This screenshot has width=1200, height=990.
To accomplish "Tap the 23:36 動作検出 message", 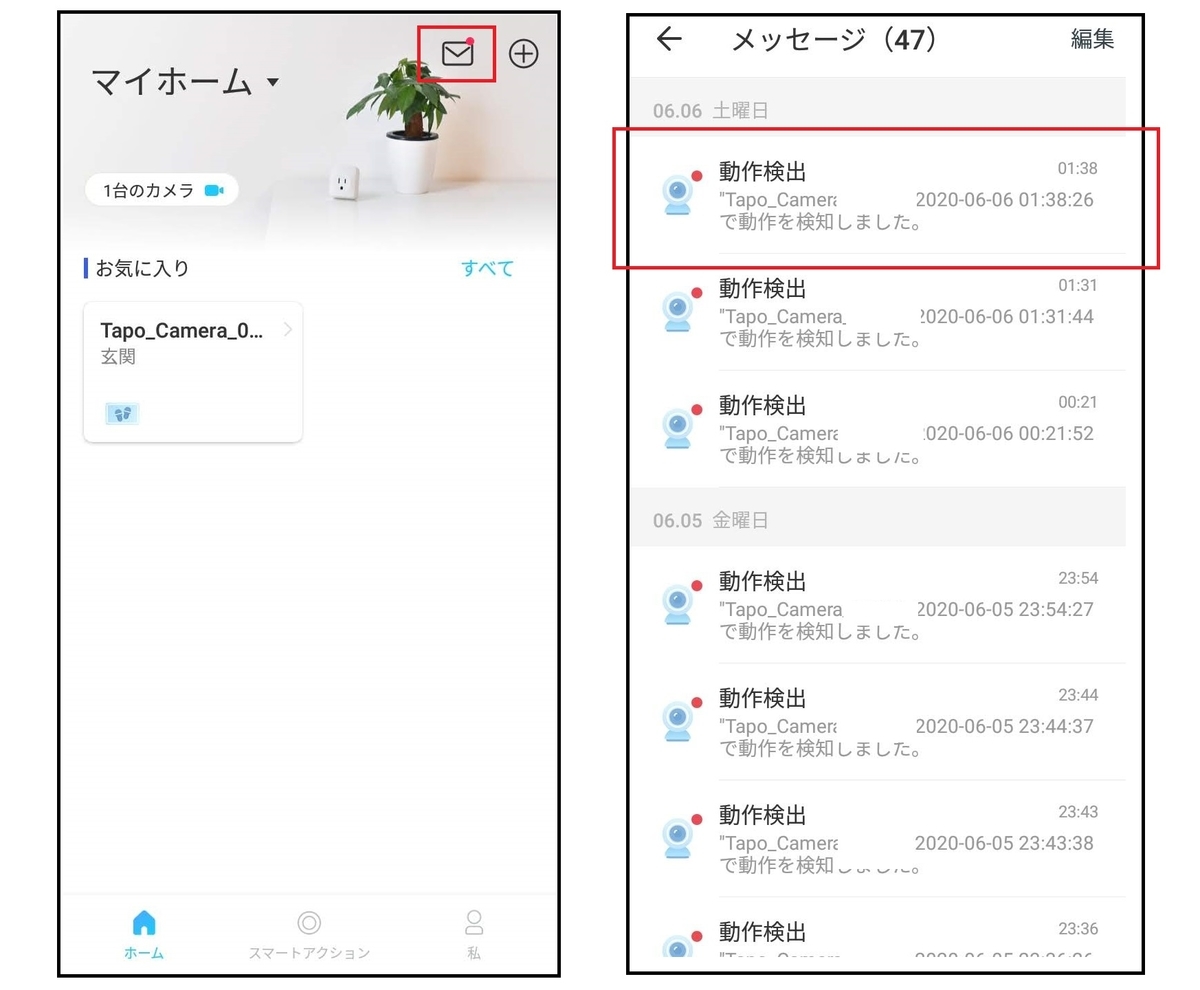I will tap(878, 930).
